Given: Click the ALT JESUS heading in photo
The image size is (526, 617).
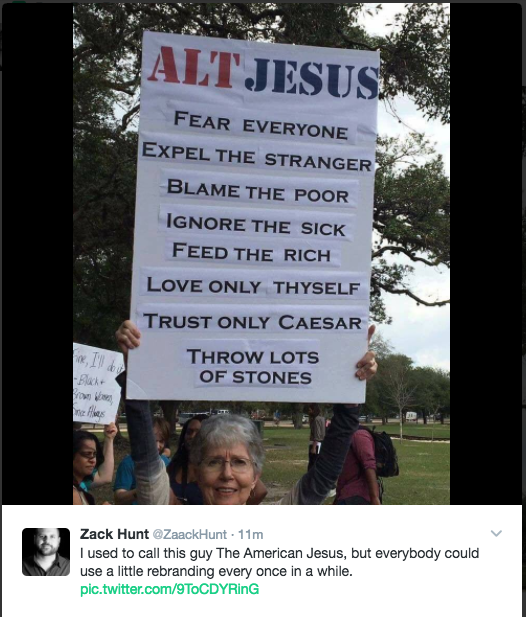Looking at the screenshot, I should [263, 72].
